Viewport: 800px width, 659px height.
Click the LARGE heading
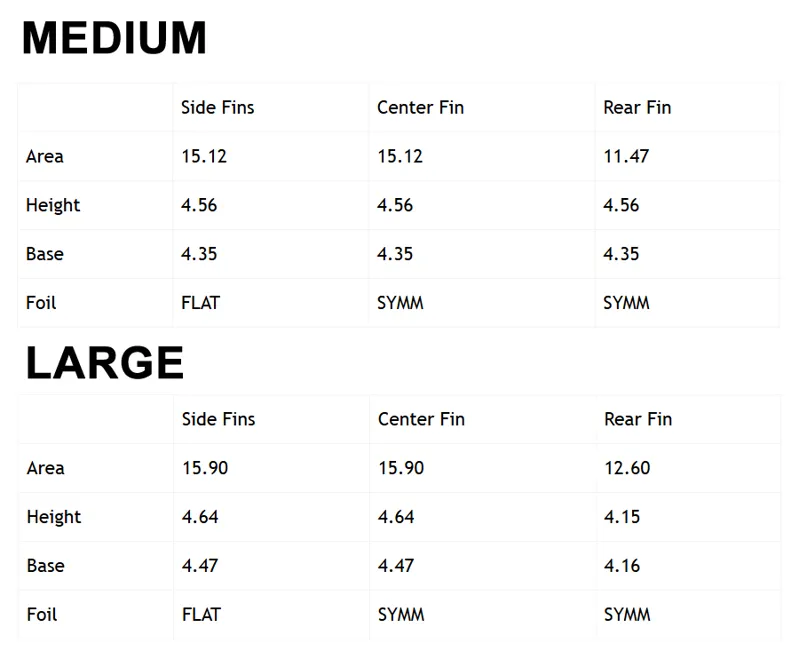105,363
